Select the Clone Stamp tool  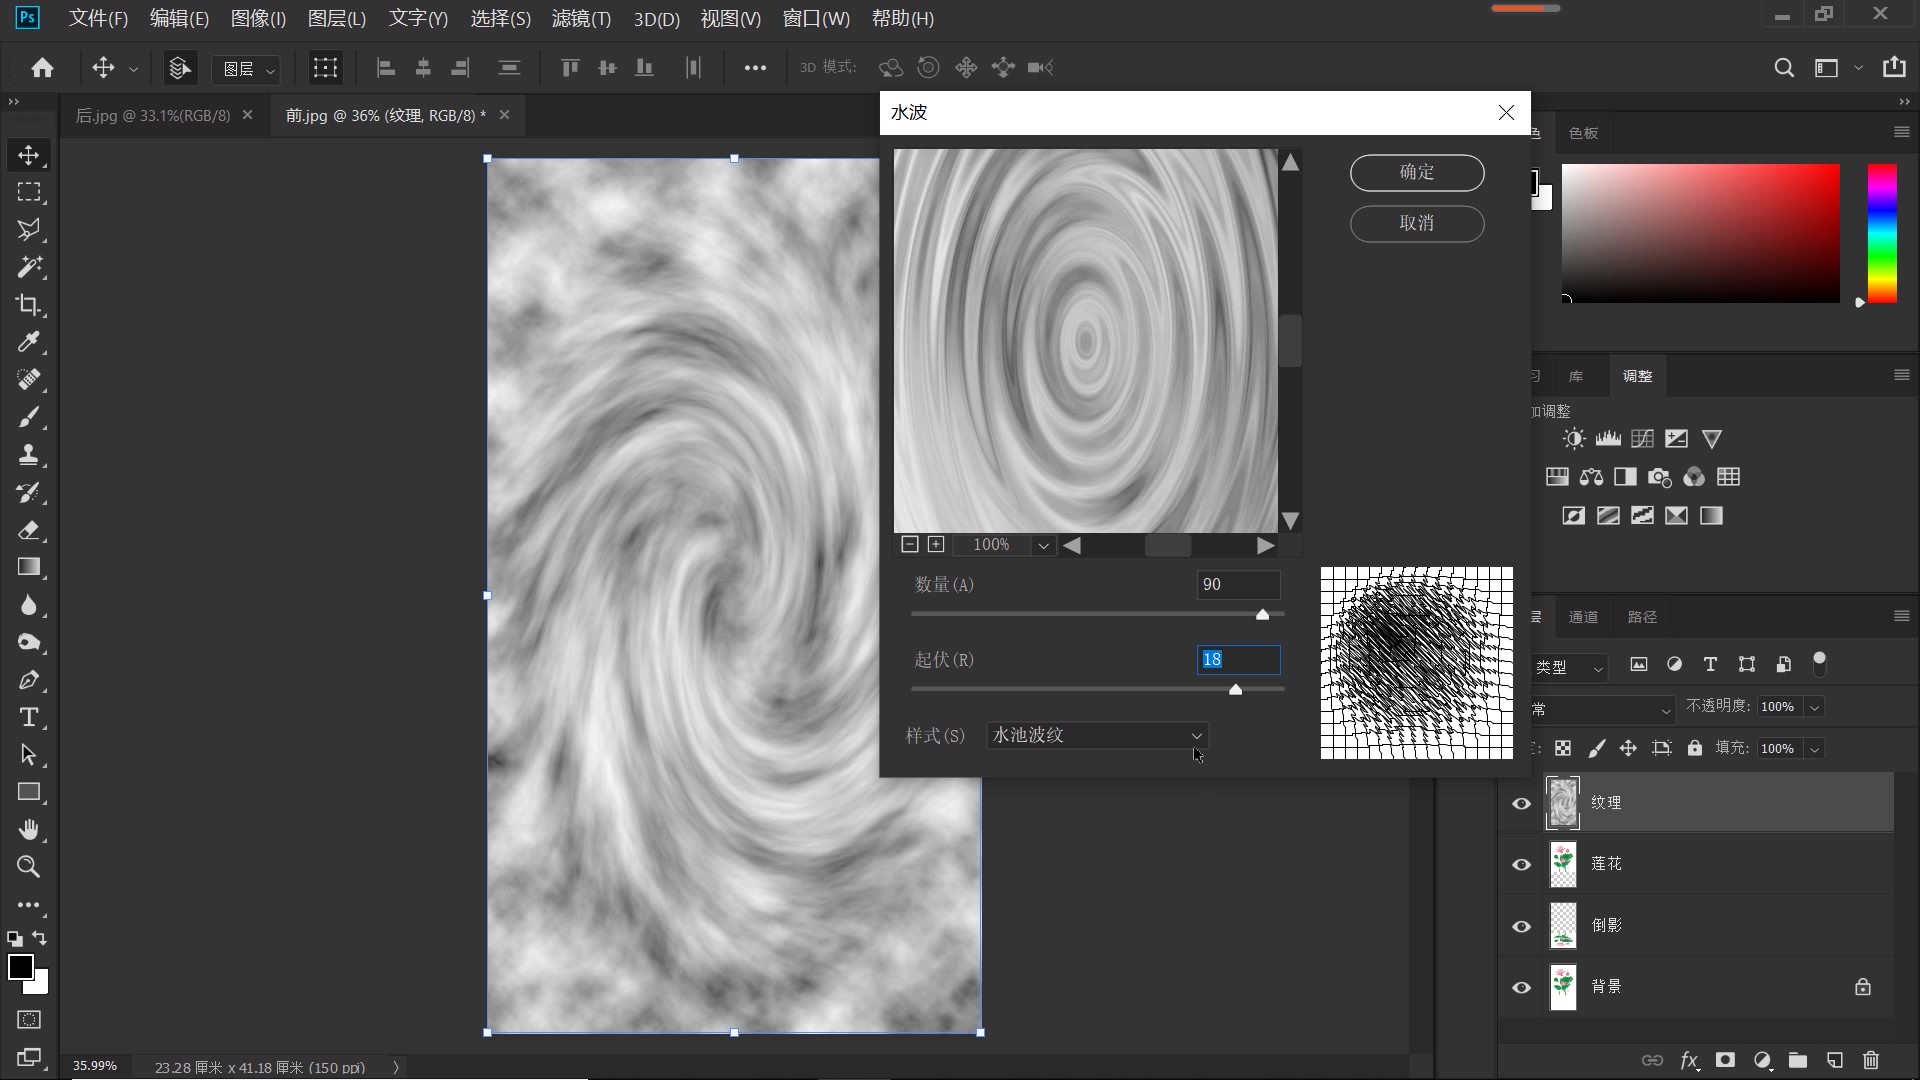[x=28, y=455]
